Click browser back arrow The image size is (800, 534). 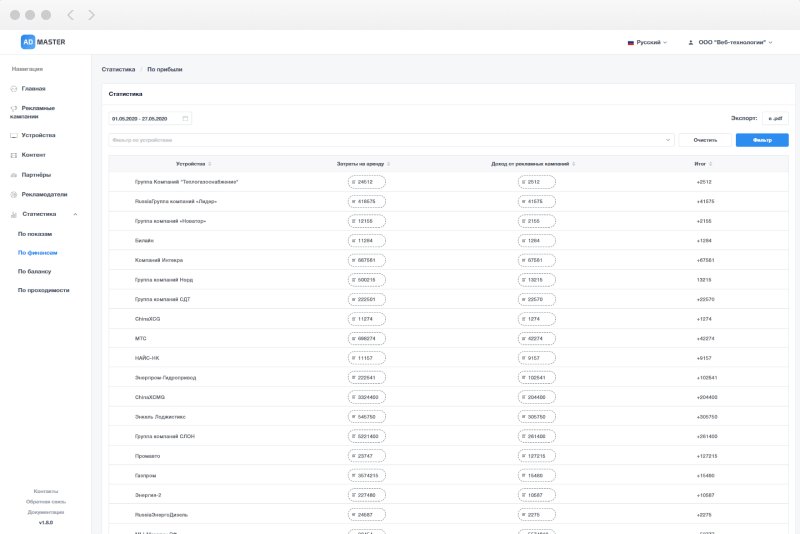70,15
